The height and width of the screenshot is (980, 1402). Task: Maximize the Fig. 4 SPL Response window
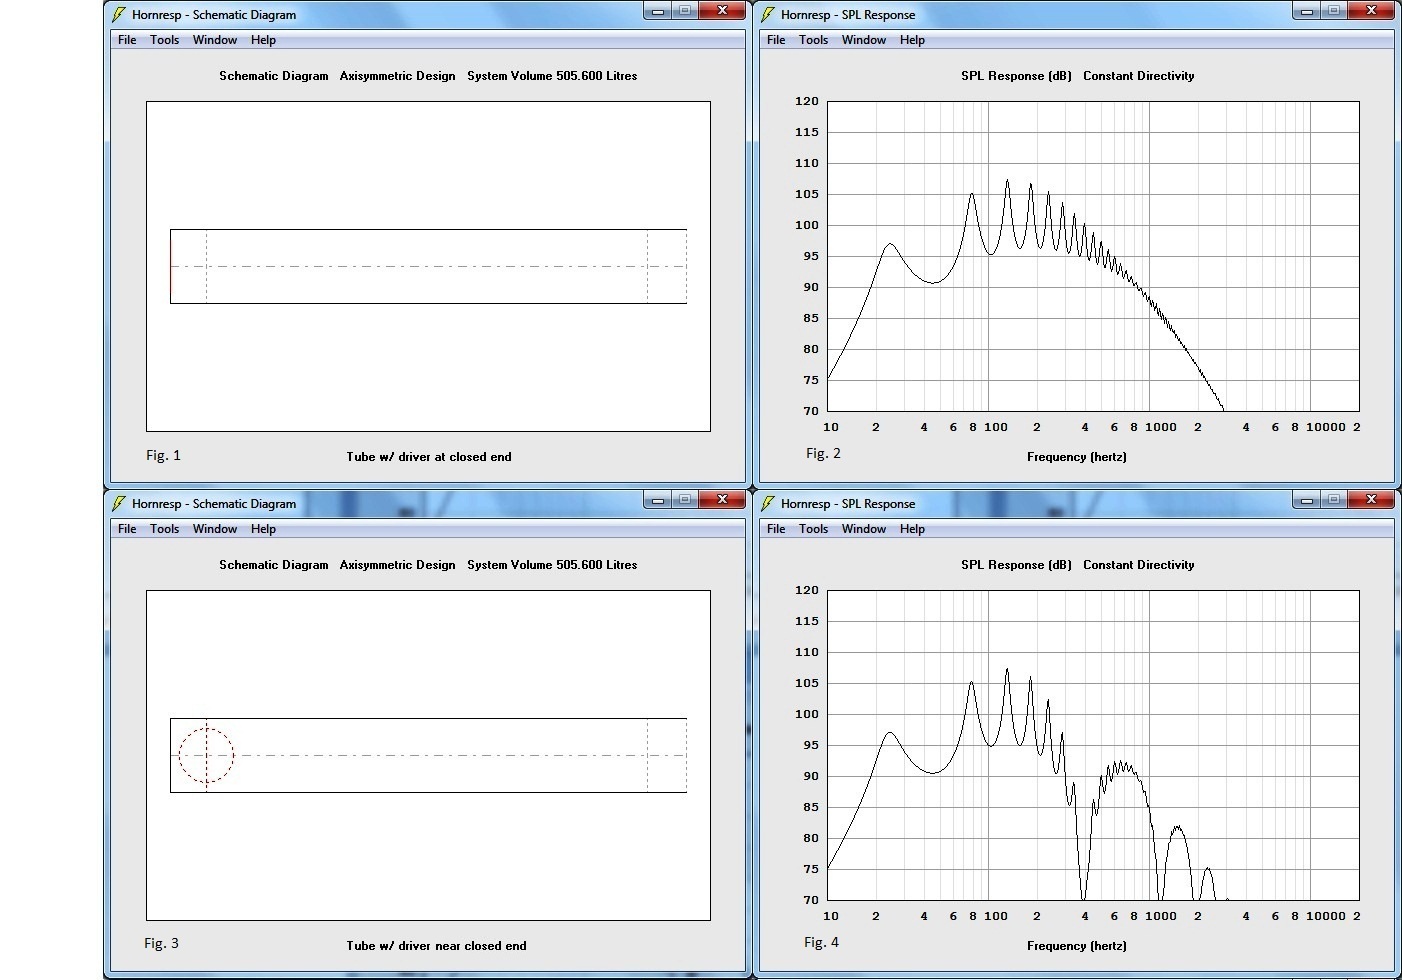point(1333,499)
